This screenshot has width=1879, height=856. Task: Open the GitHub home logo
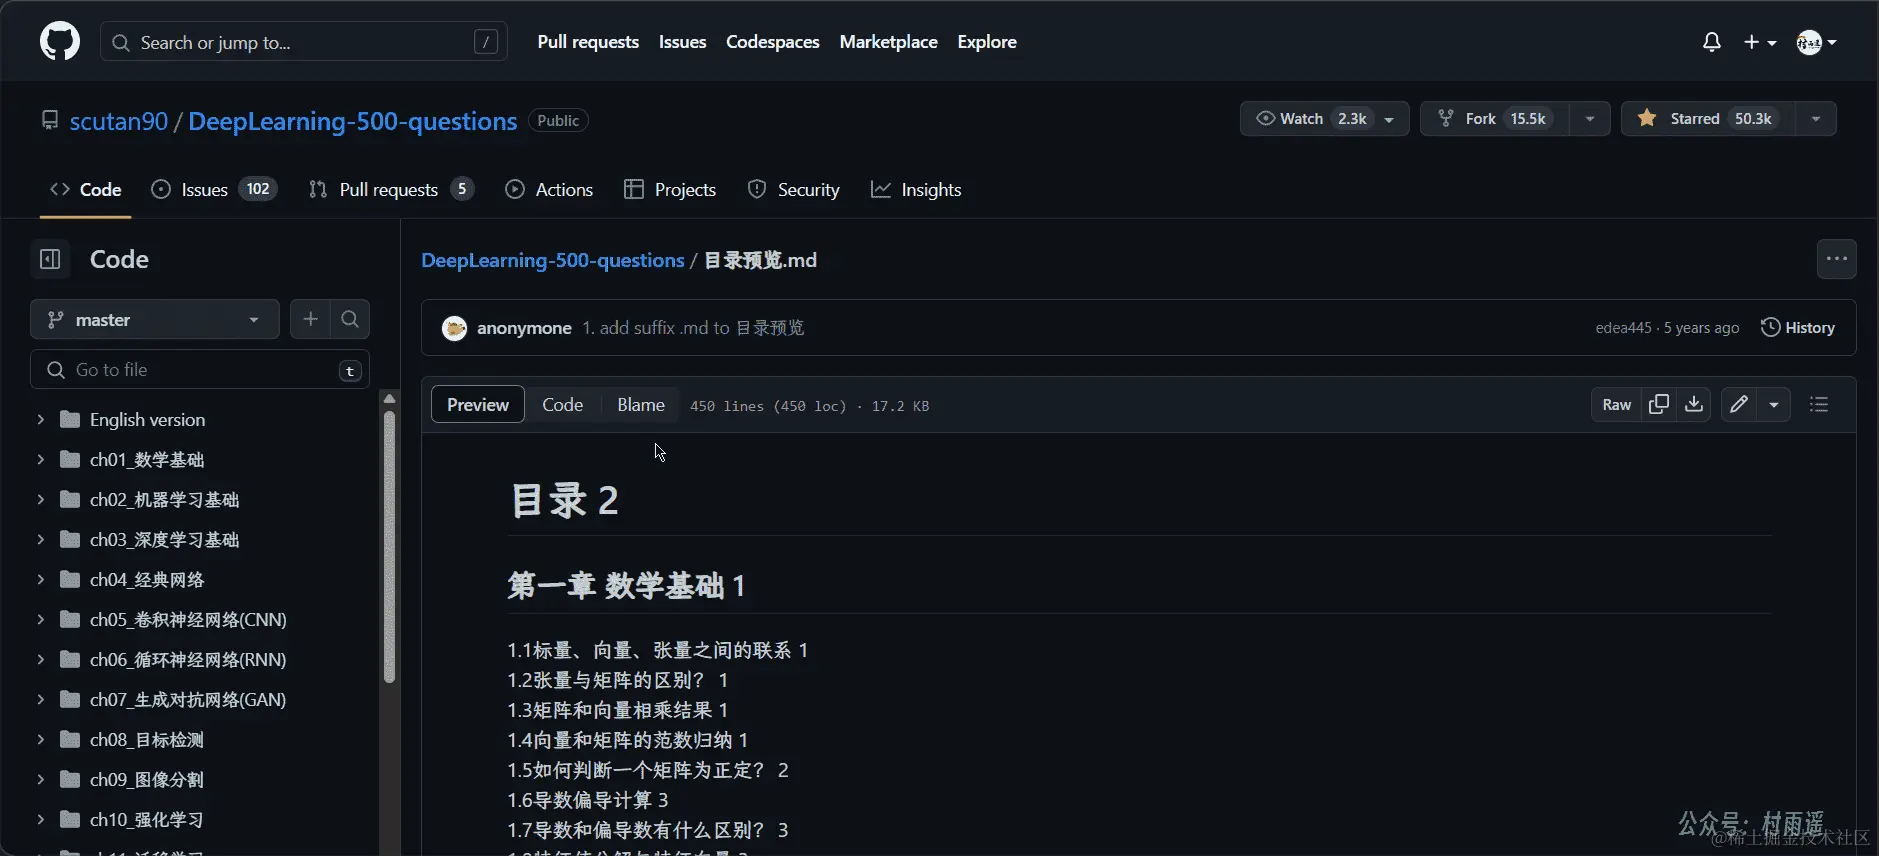[x=60, y=42]
